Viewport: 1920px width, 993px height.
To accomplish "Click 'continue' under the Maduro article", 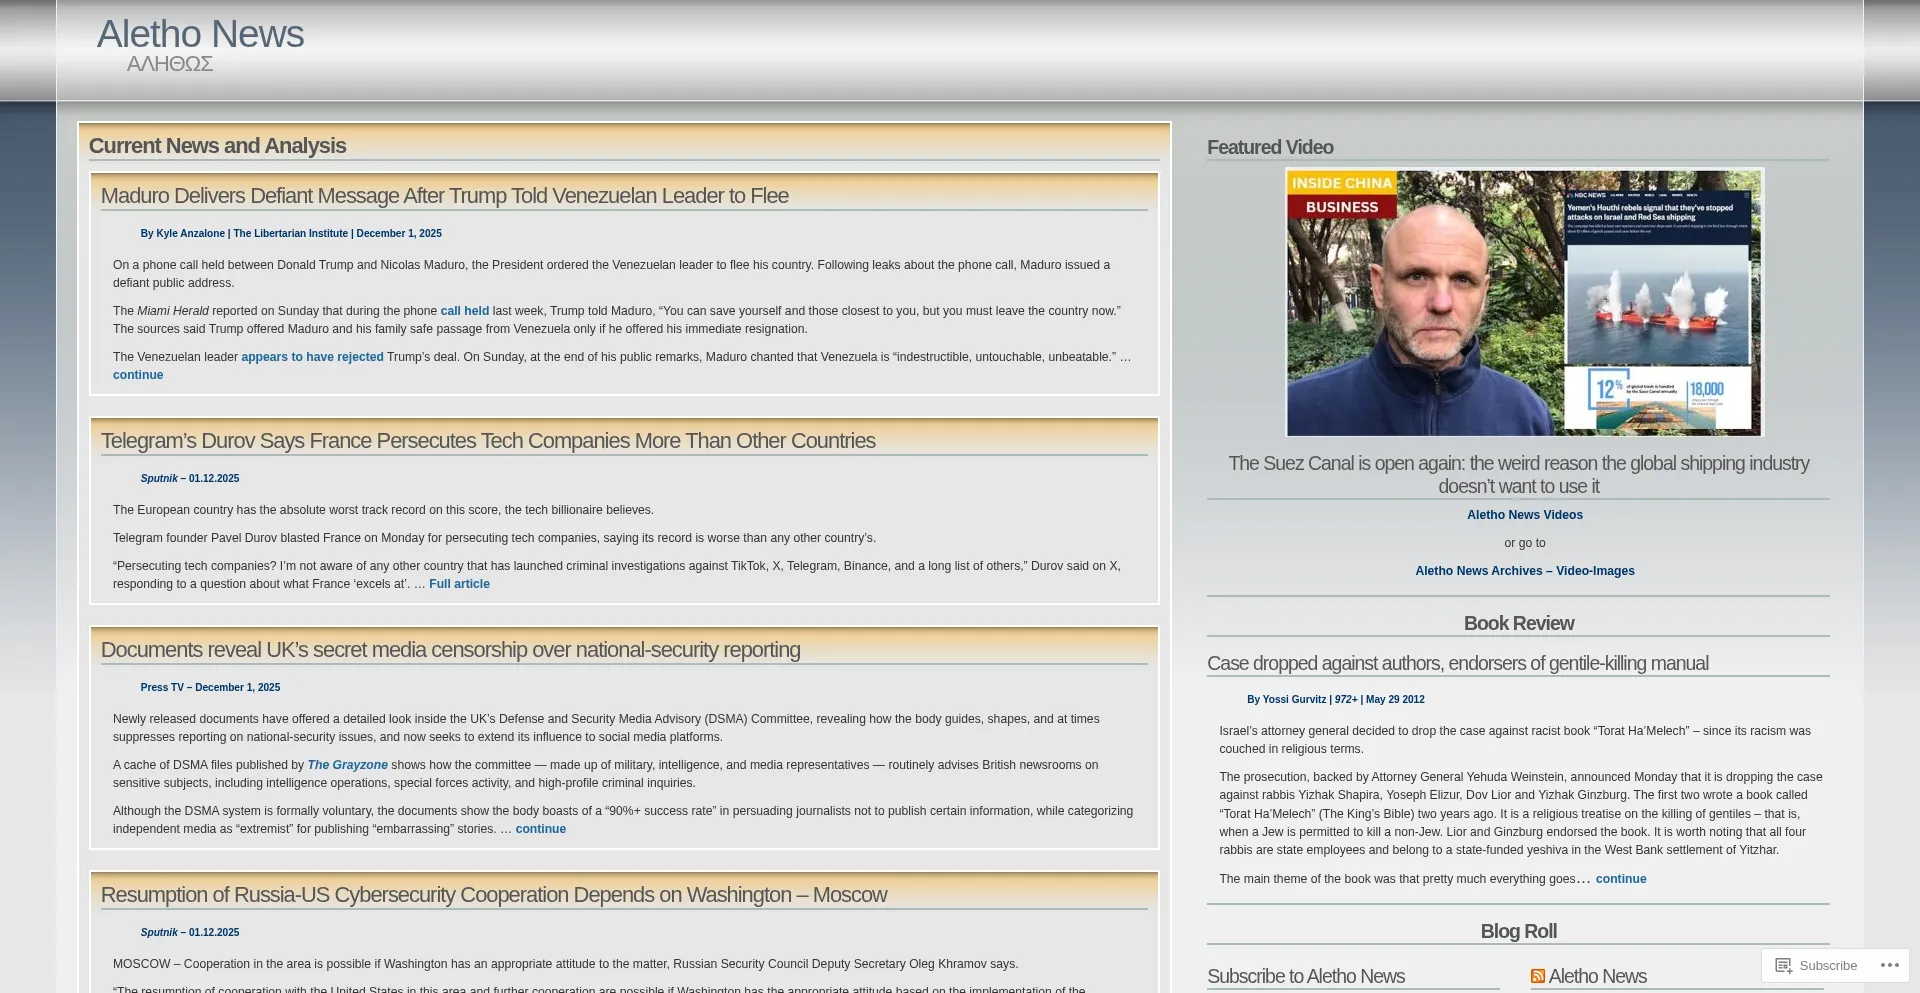I will pyautogui.click(x=138, y=375).
